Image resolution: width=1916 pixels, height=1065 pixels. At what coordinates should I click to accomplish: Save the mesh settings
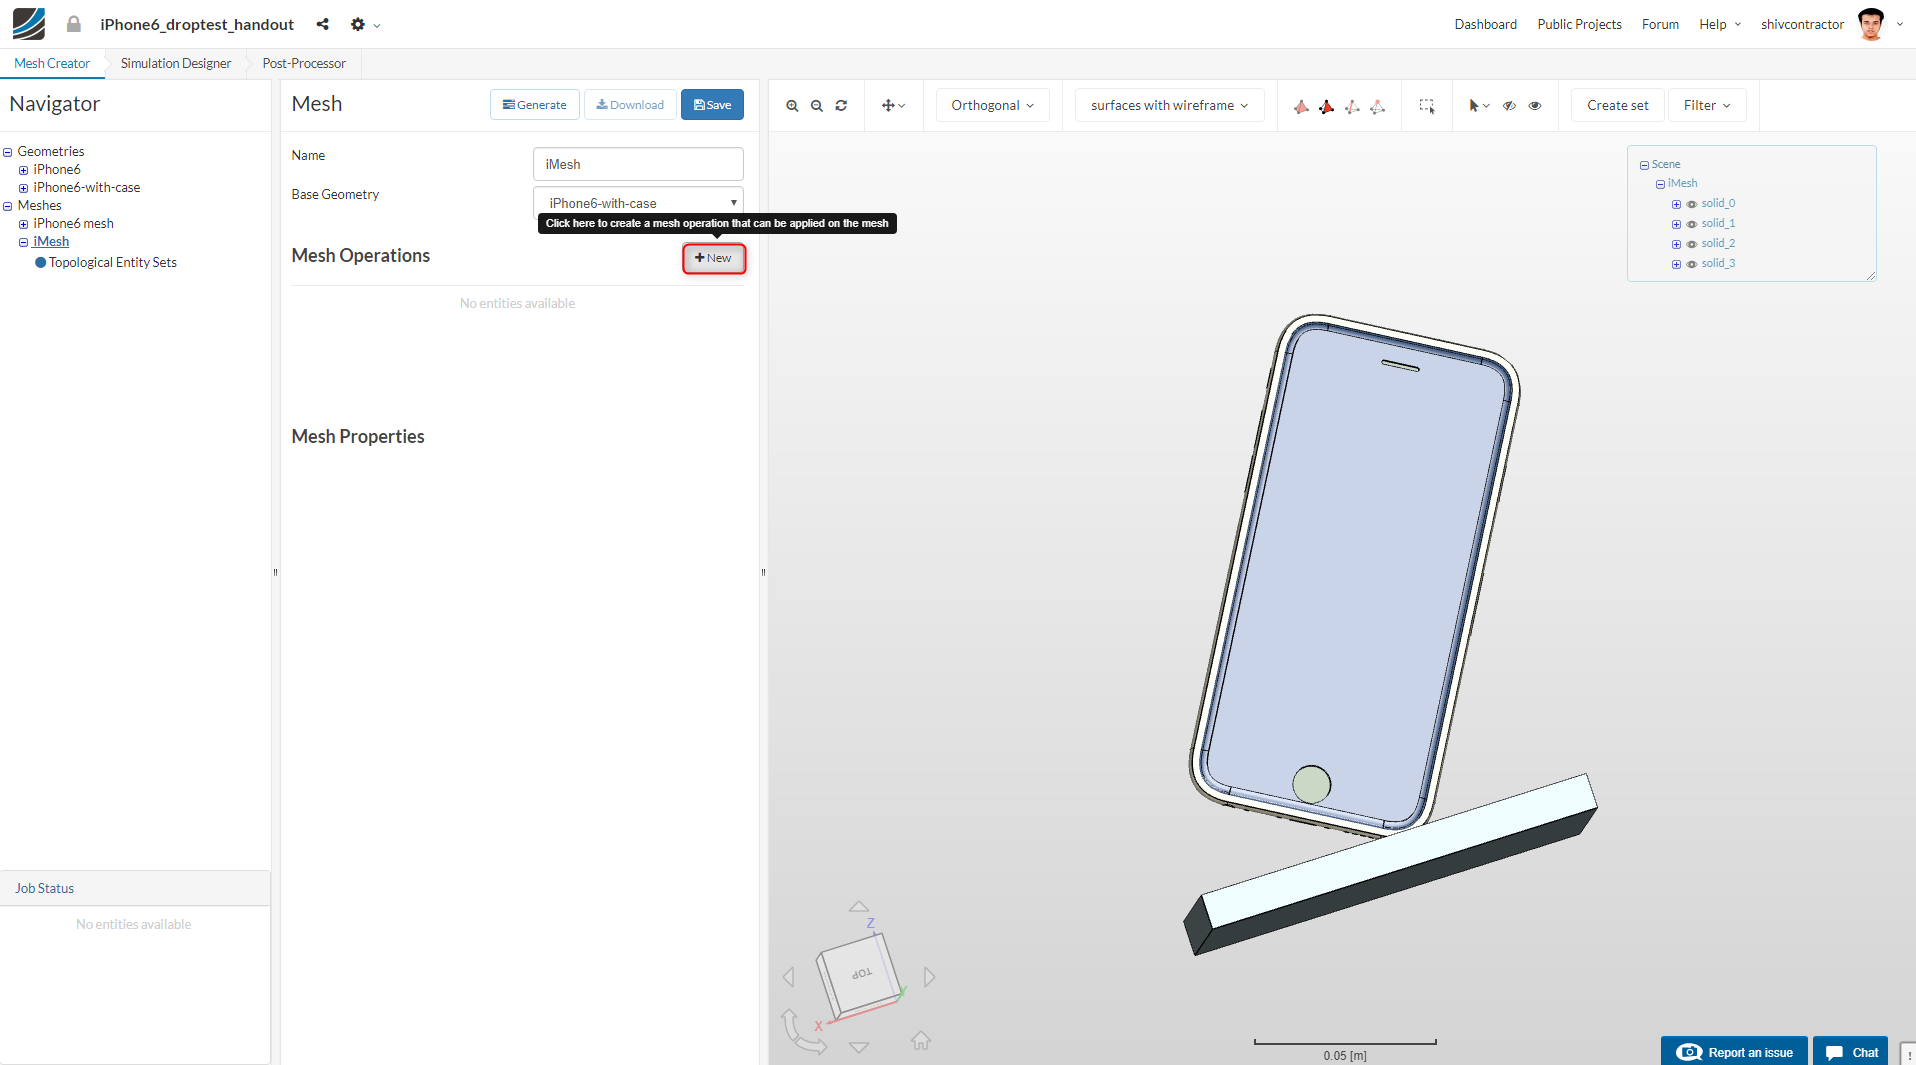point(712,105)
